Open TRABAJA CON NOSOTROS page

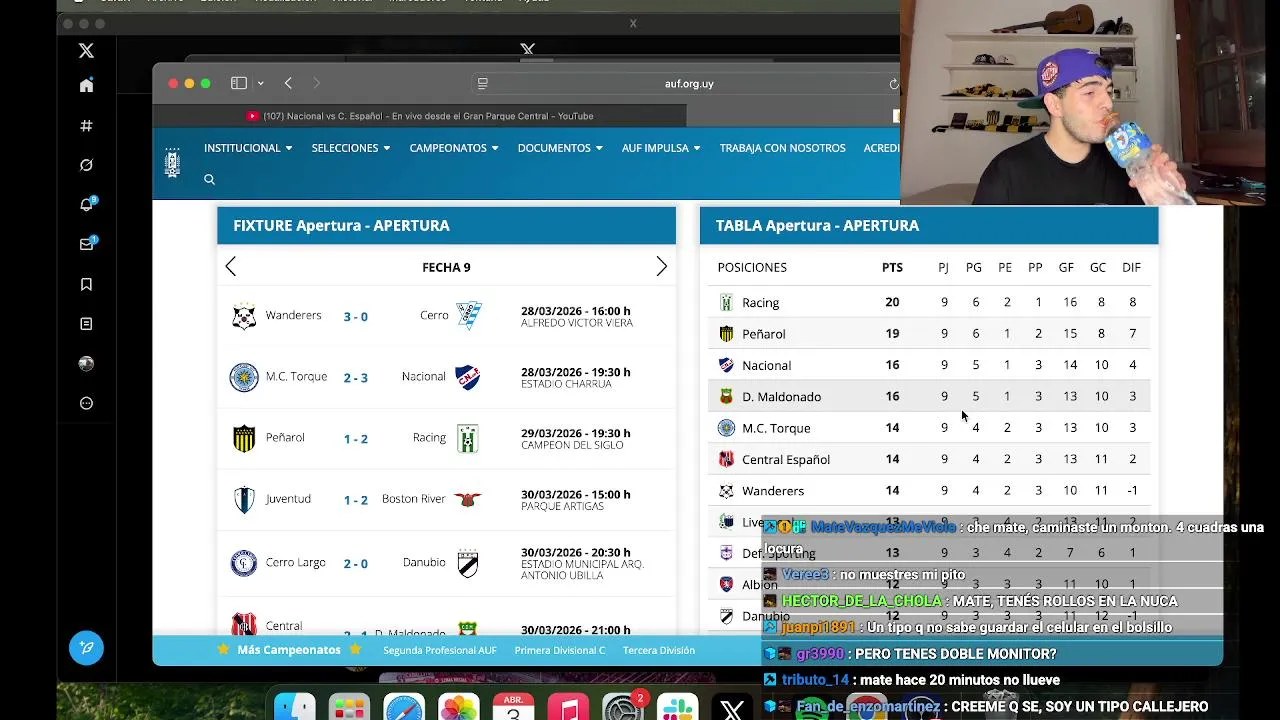[782, 148]
